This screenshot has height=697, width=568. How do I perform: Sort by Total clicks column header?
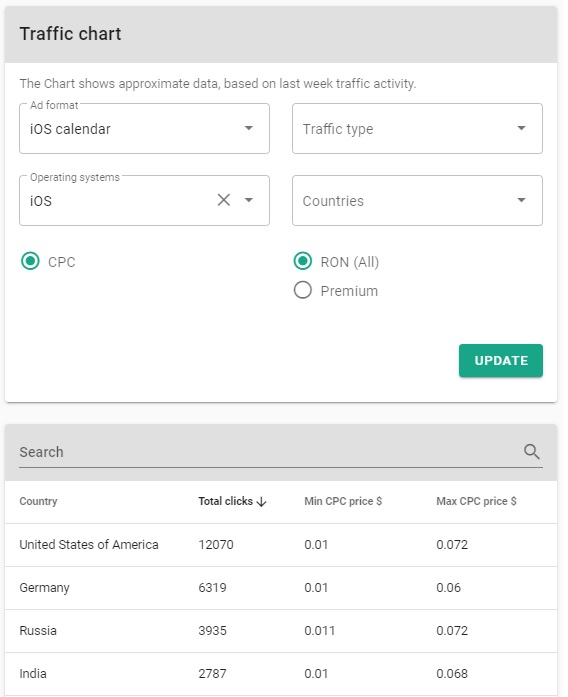(x=226, y=501)
